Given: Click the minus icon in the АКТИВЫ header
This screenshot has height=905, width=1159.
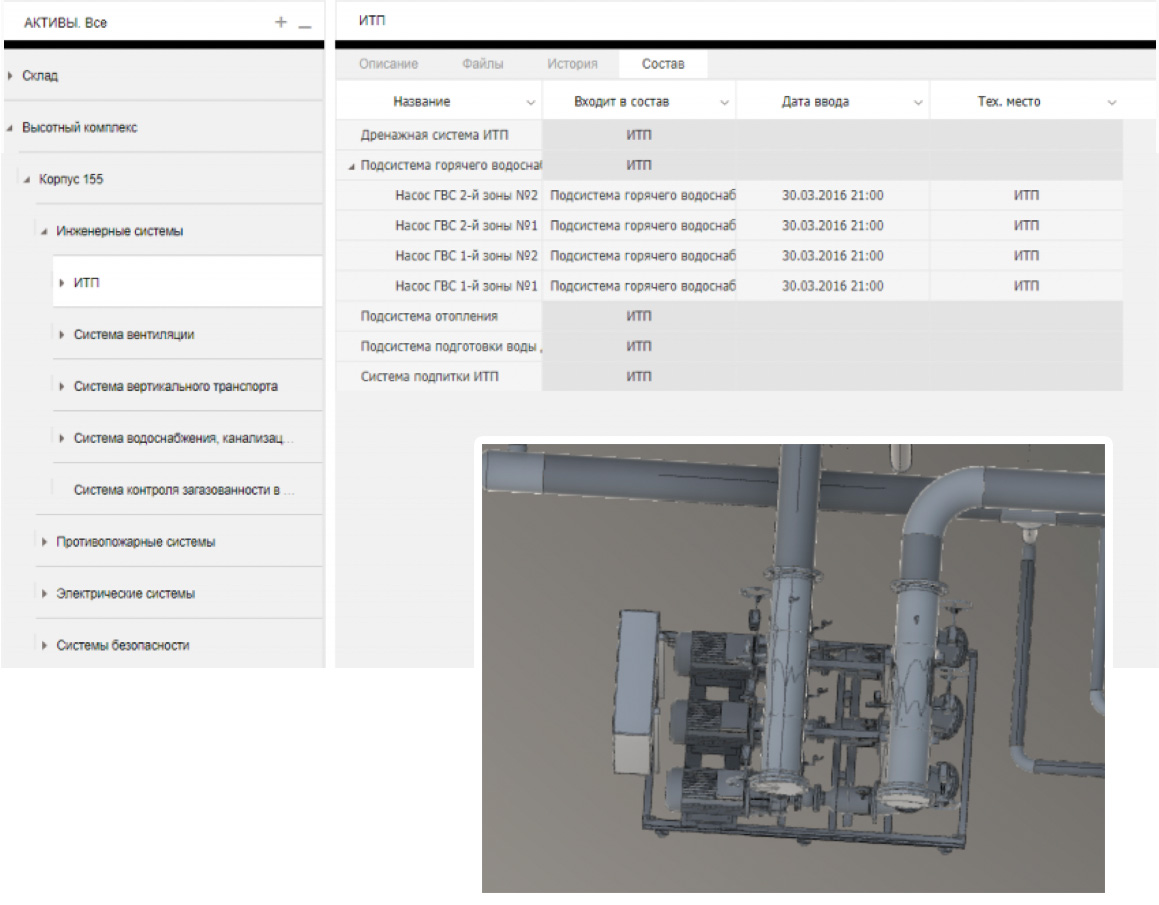Looking at the screenshot, I should tap(305, 23).
